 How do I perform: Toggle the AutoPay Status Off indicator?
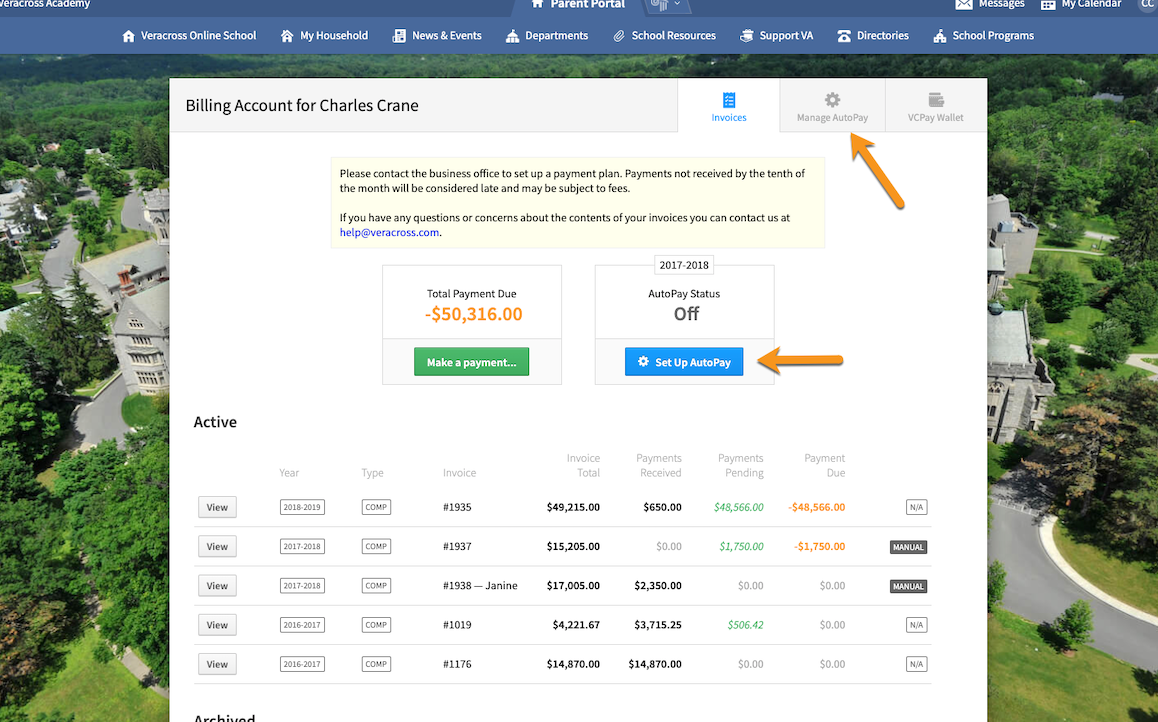click(685, 313)
